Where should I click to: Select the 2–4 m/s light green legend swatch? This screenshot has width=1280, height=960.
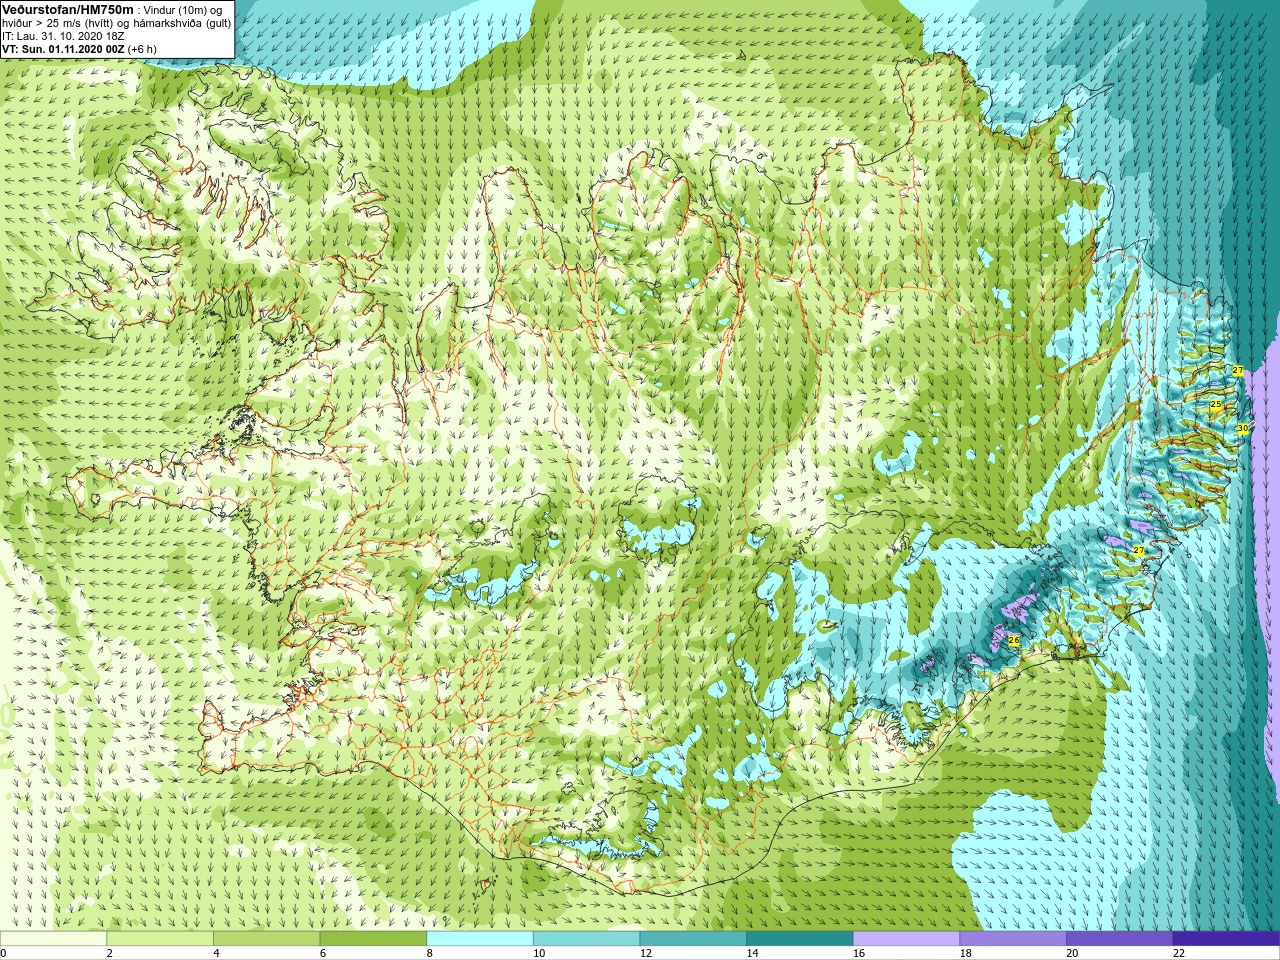tap(160, 939)
